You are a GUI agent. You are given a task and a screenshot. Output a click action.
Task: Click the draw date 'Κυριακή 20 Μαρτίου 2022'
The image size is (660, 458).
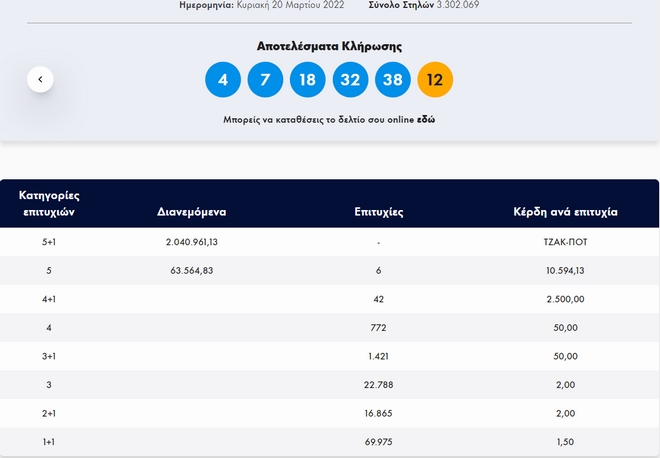coord(291,5)
